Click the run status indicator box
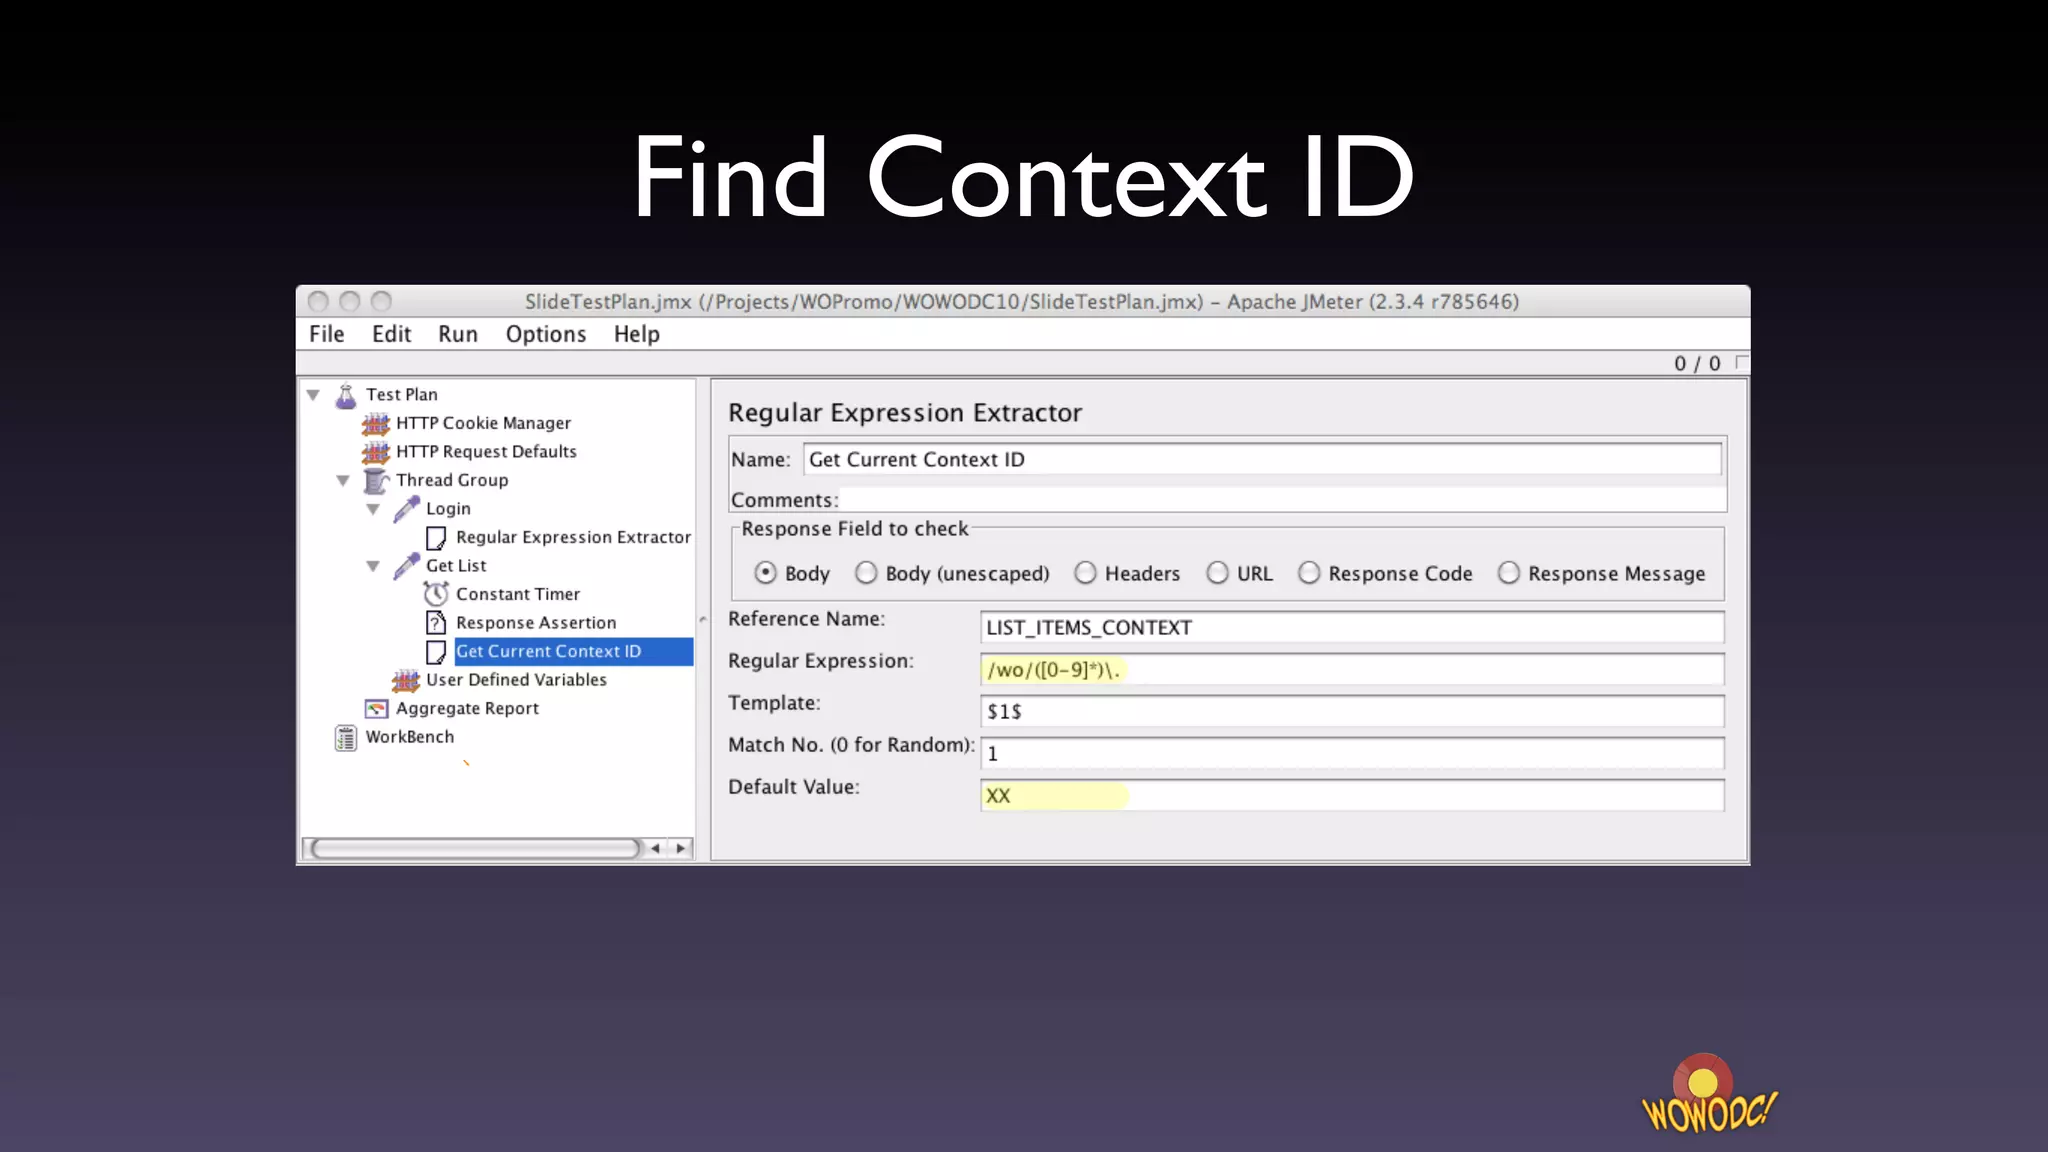The width and height of the screenshot is (2048, 1152). pyautogui.click(x=1741, y=362)
